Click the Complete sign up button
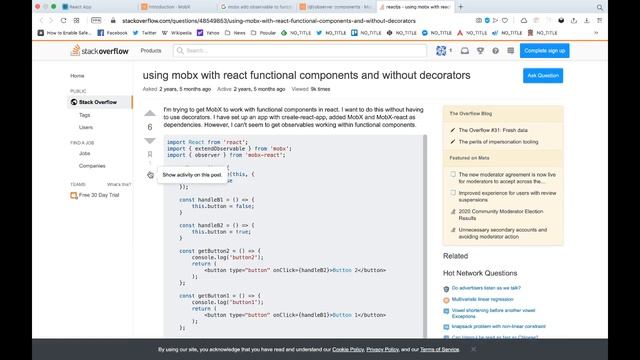Image resolution: width=640 pixels, height=360 pixels. click(x=544, y=51)
